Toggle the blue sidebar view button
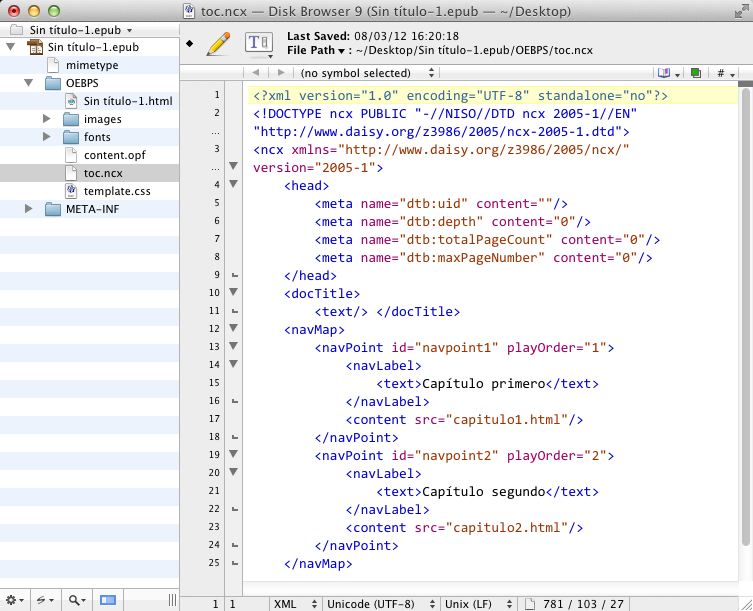This screenshot has height=611, width=753. [x=108, y=600]
